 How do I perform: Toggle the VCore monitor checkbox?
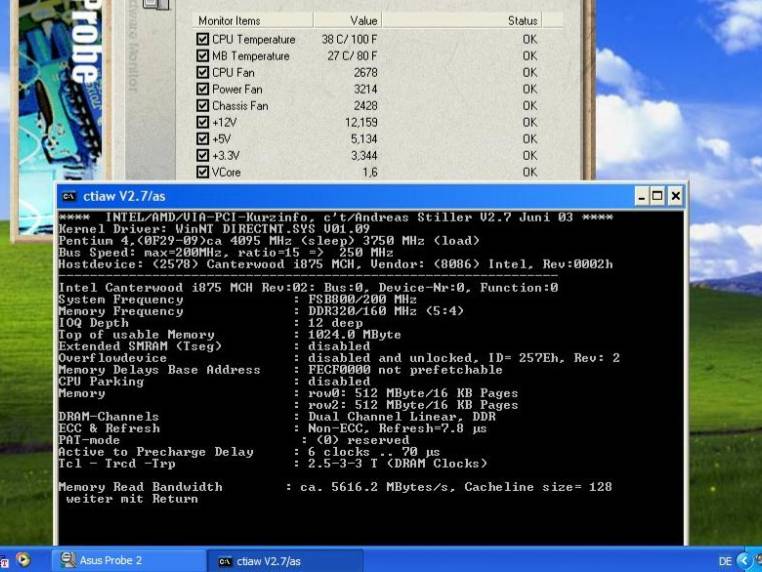[203, 172]
